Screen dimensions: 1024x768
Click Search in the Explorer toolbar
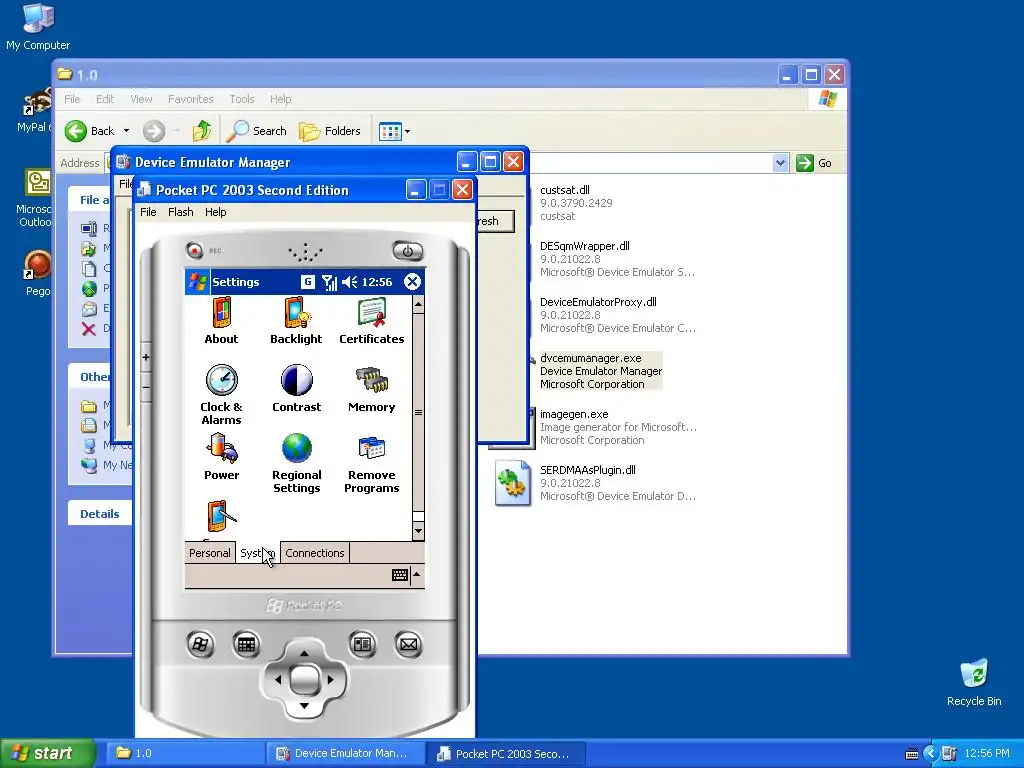point(257,131)
